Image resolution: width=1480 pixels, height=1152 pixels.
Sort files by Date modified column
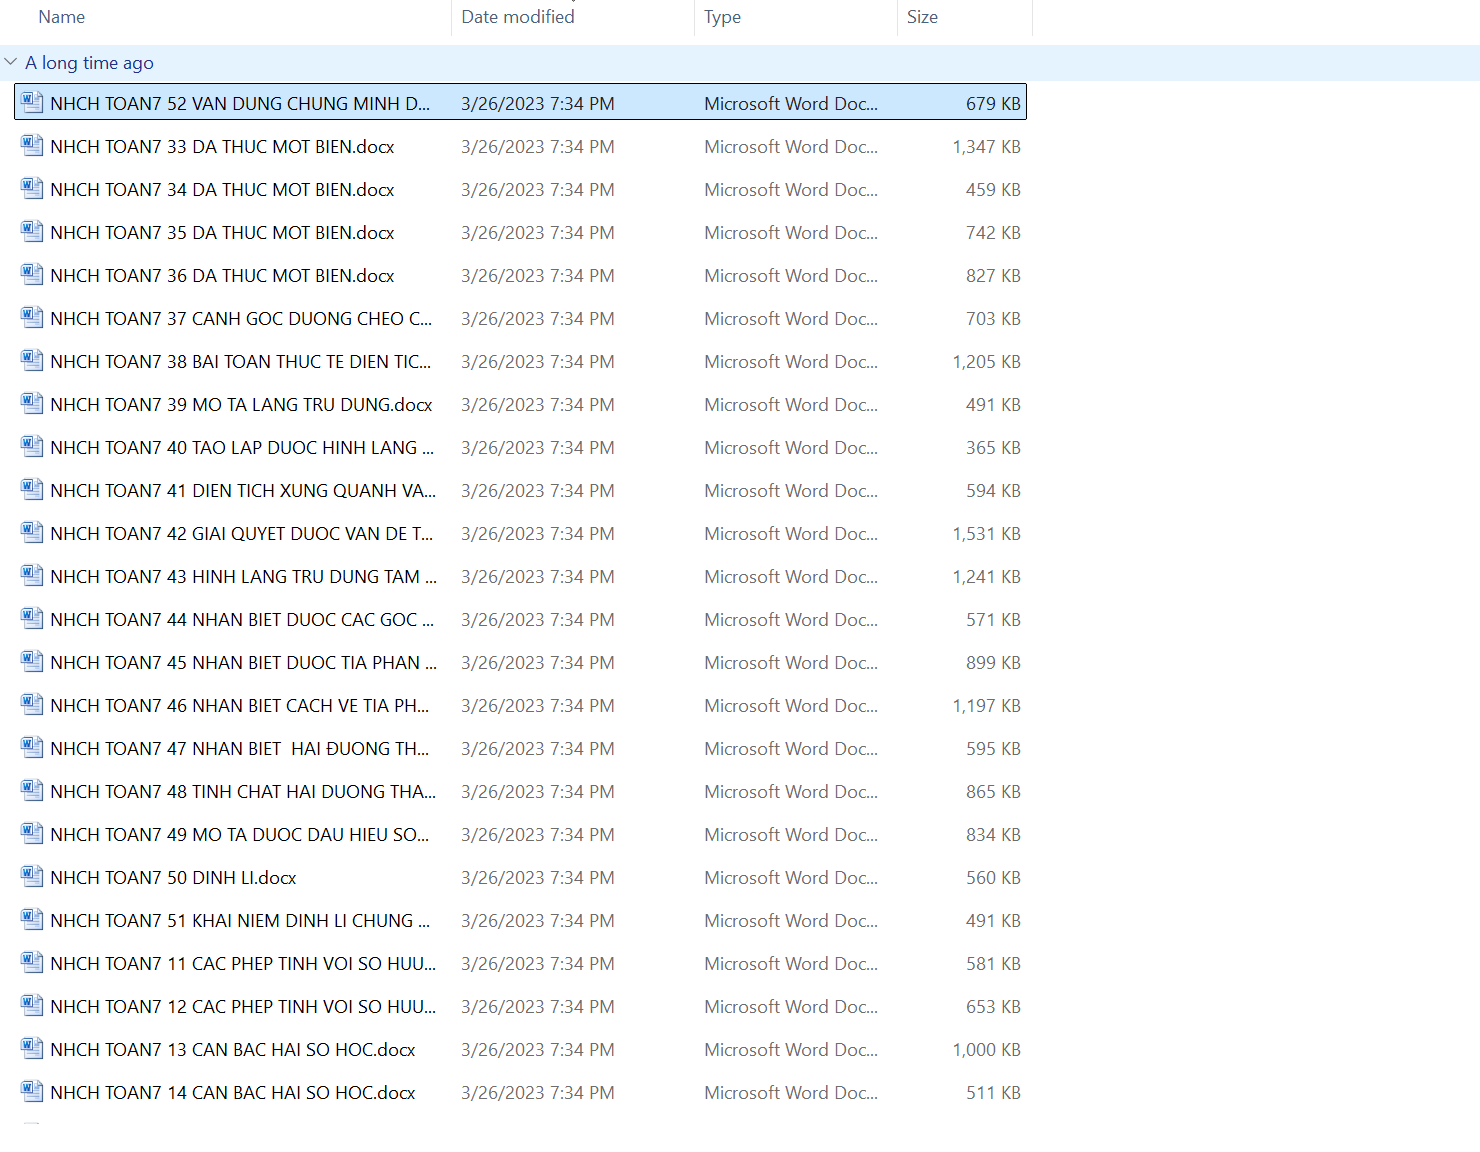(x=517, y=17)
